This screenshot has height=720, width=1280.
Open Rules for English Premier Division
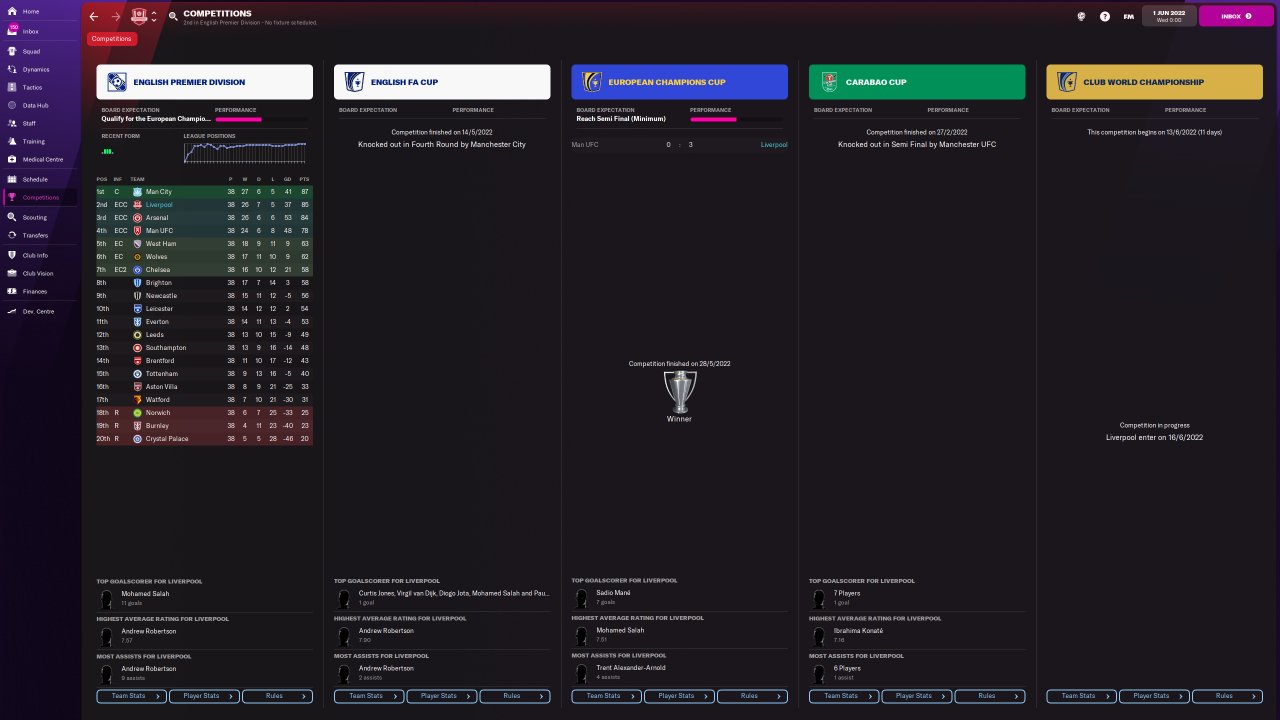pyautogui.click(x=277, y=696)
